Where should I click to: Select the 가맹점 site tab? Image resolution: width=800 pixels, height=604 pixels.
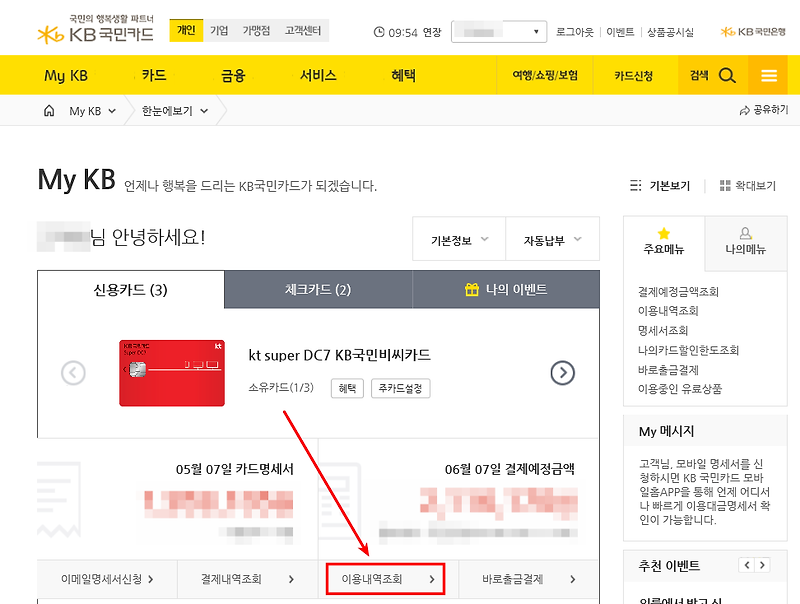coord(256,31)
